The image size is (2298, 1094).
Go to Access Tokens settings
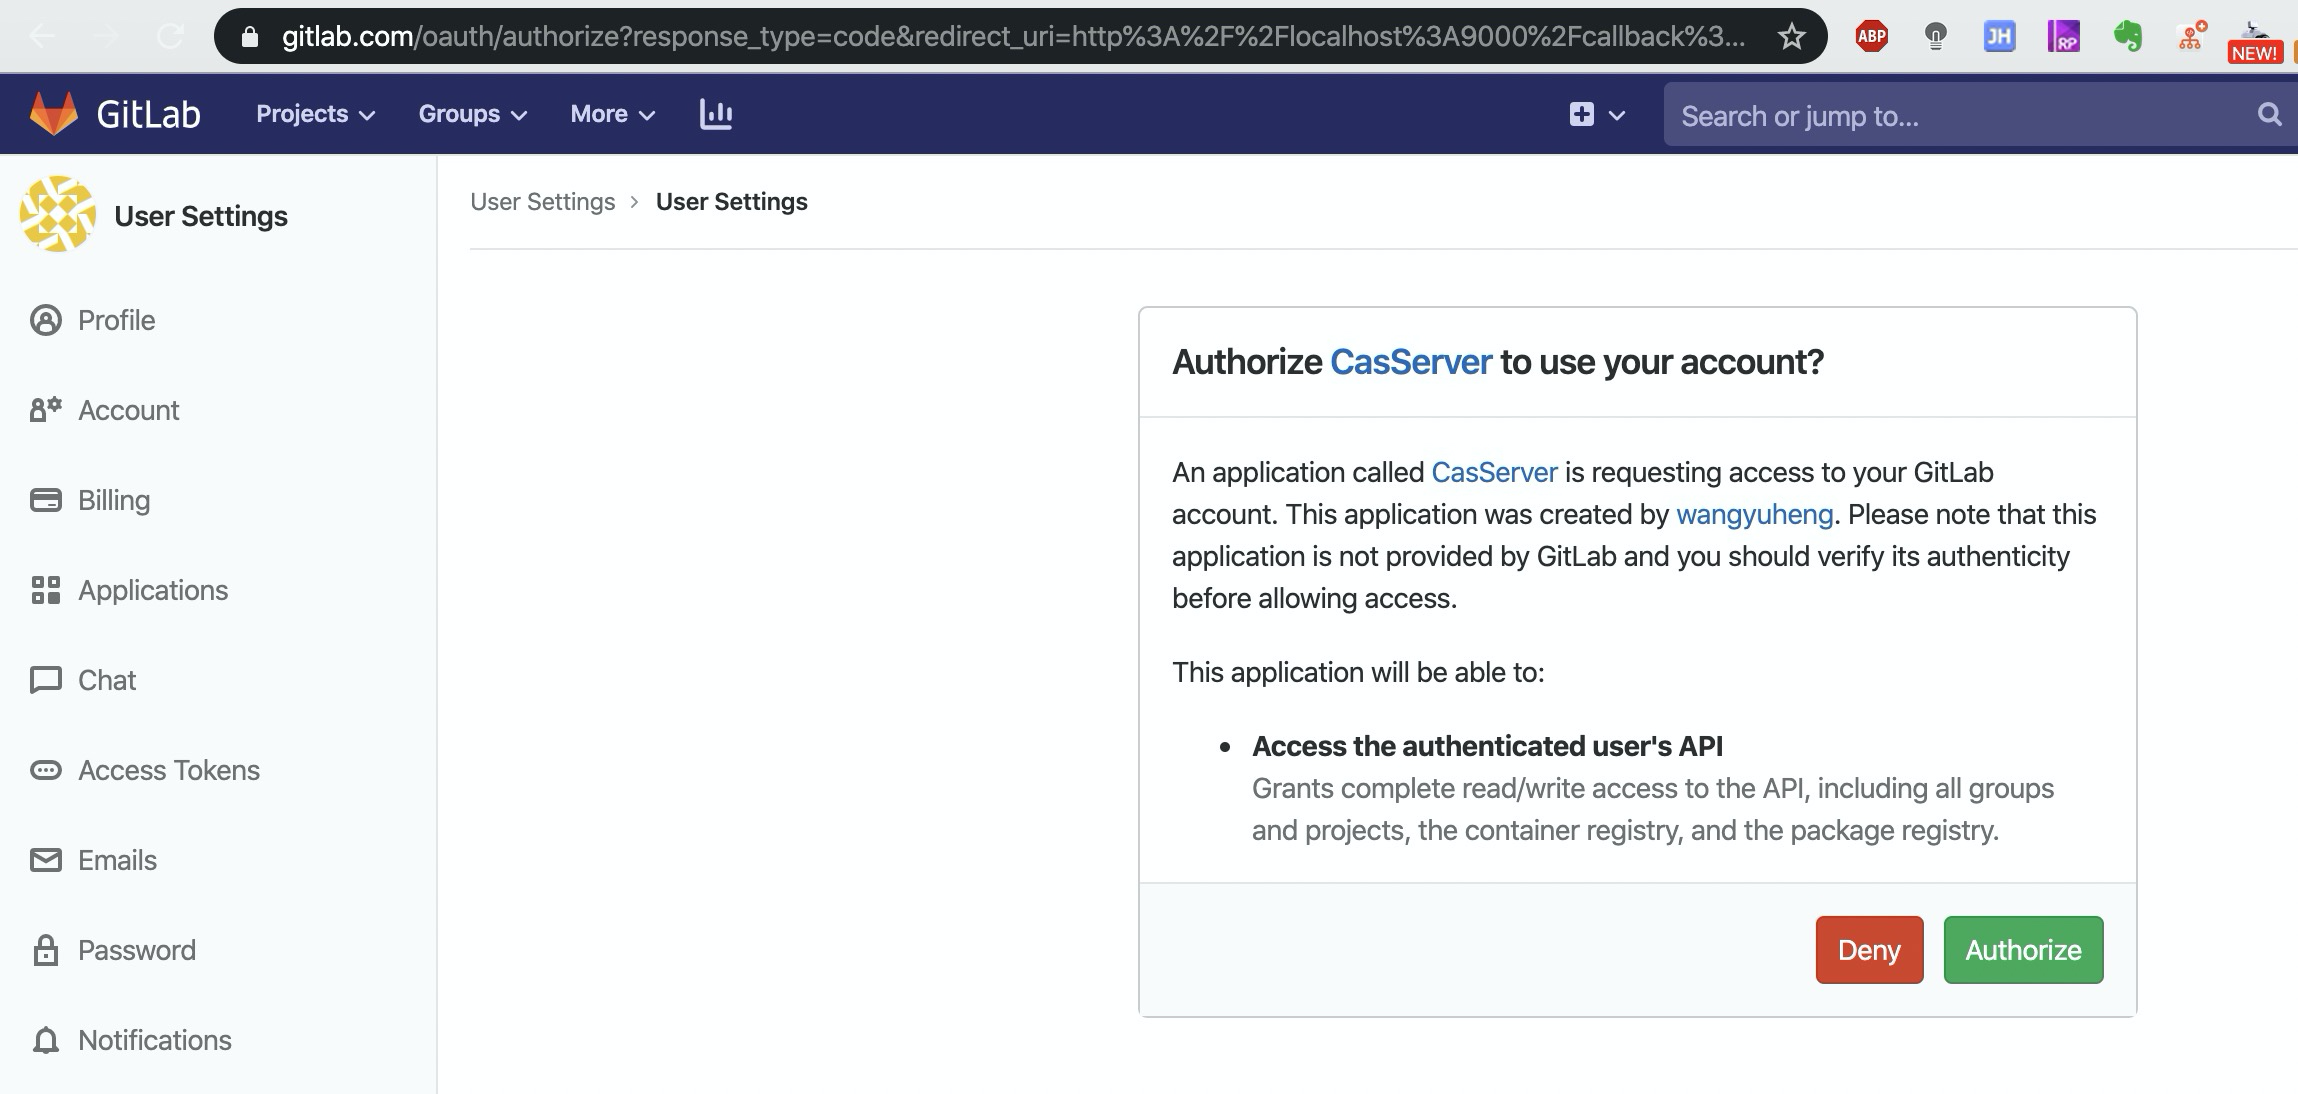click(x=168, y=770)
